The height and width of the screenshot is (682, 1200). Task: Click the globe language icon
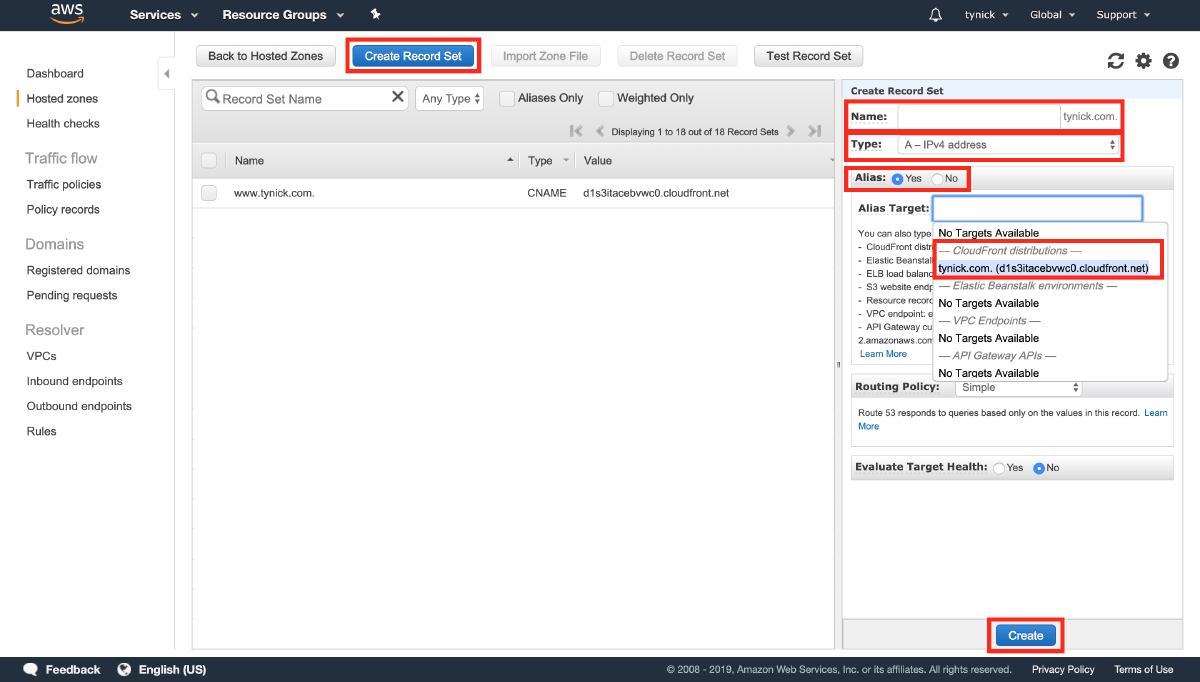point(124,669)
